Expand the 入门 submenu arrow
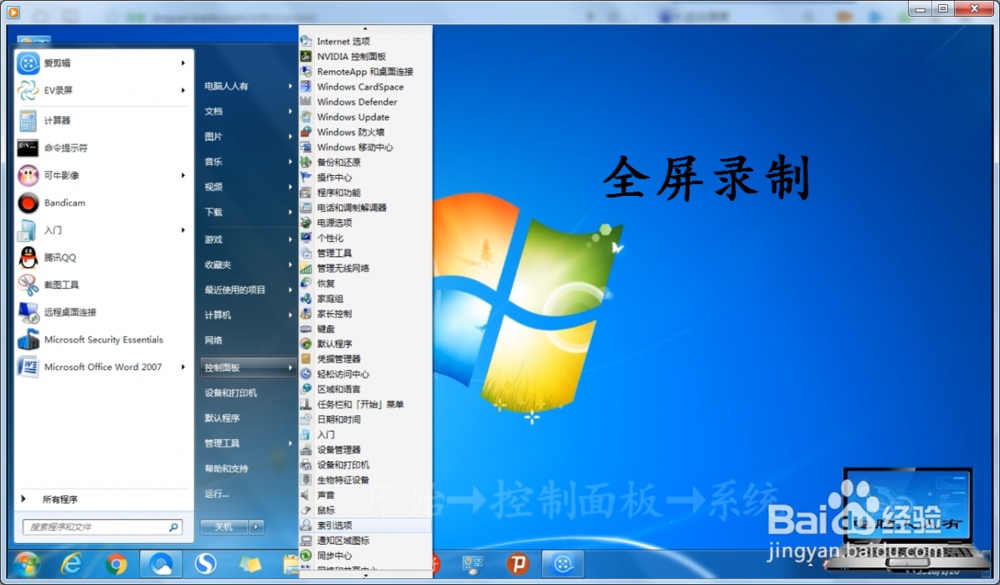 183,230
